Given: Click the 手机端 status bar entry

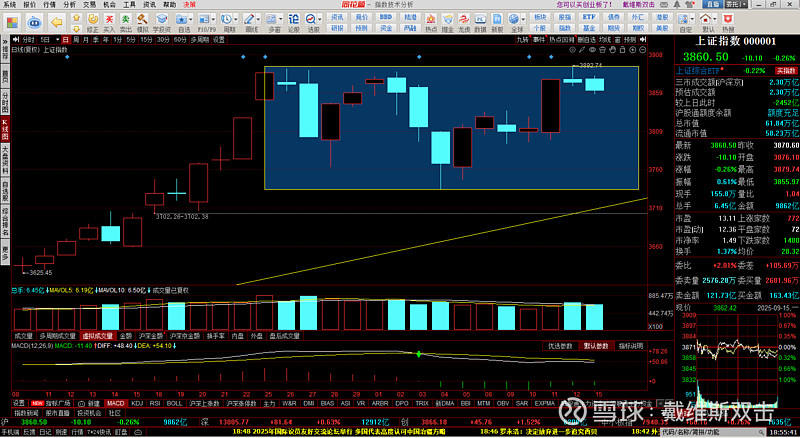Looking at the screenshot, I should click(10, 432).
